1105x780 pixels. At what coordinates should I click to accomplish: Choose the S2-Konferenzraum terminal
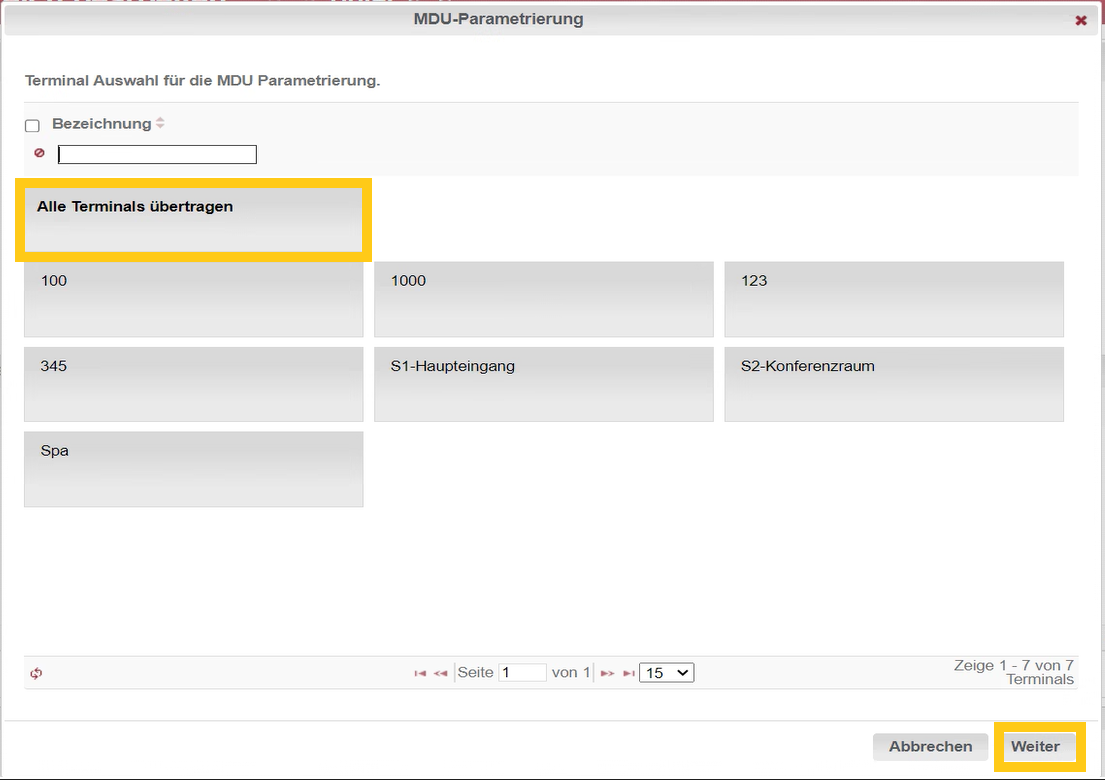pyautogui.click(x=893, y=384)
